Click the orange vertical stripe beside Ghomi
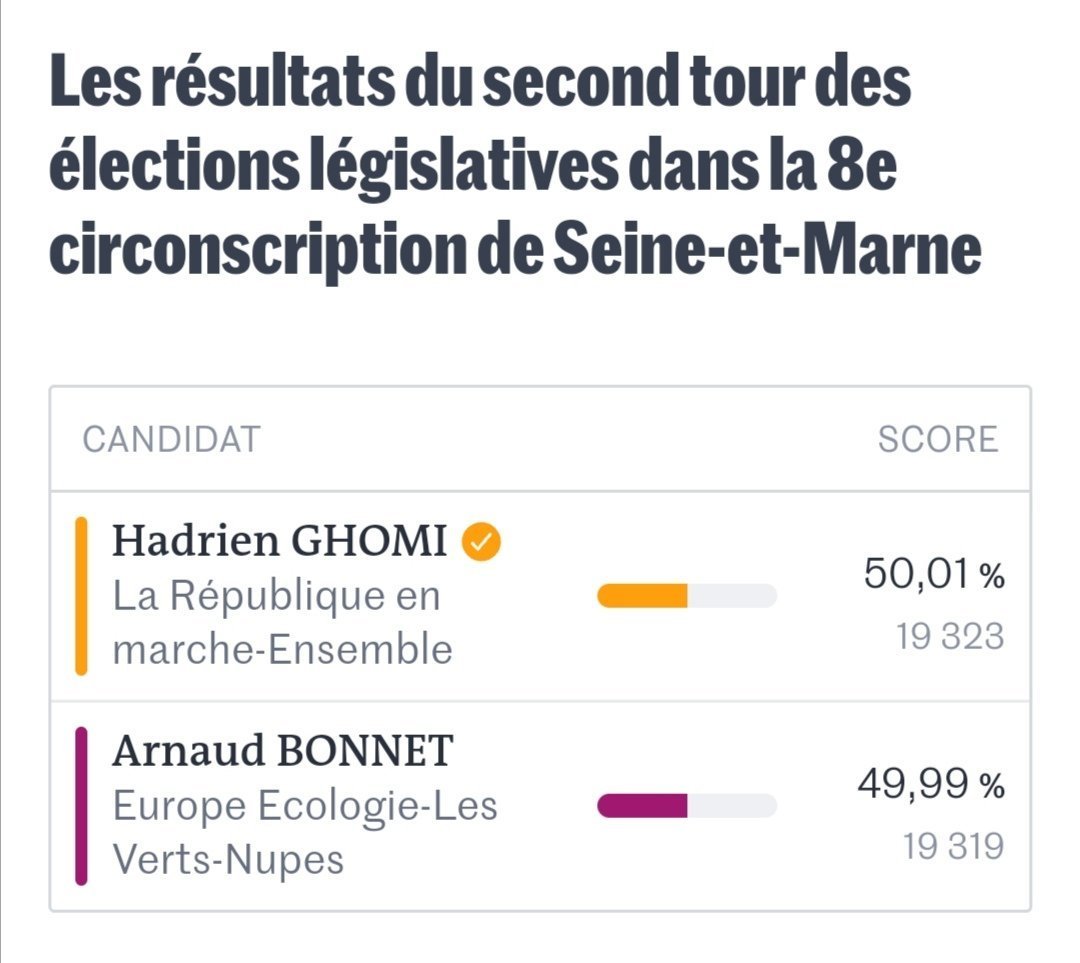 (82, 596)
